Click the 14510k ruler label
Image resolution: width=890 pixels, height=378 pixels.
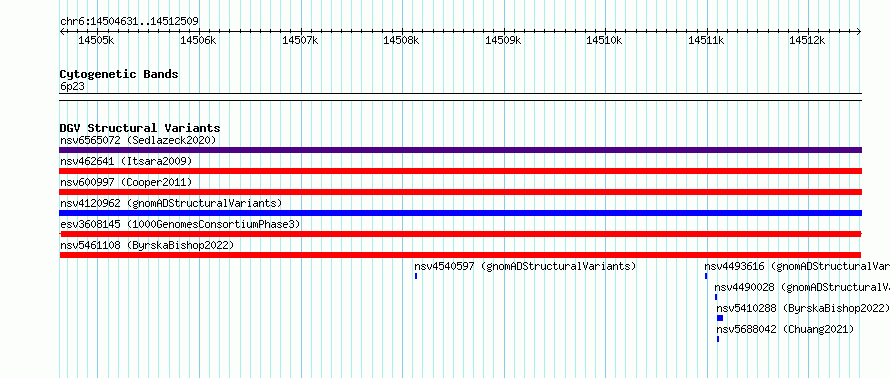(x=604, y=40)
